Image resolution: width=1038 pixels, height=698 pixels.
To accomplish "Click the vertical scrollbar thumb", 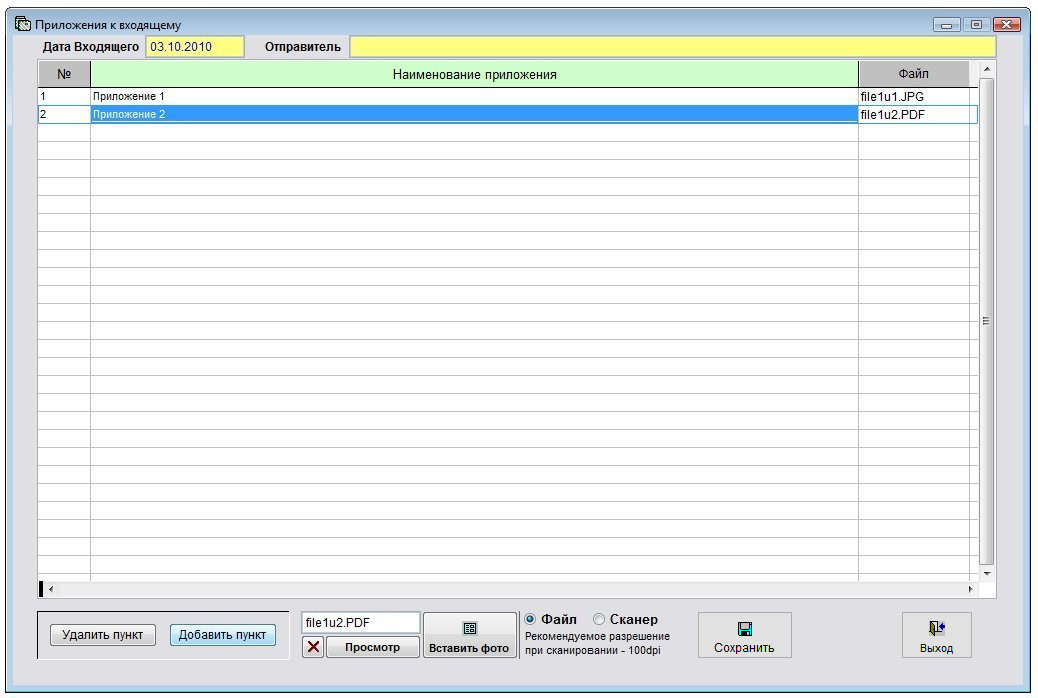I will tap(986, 321).
